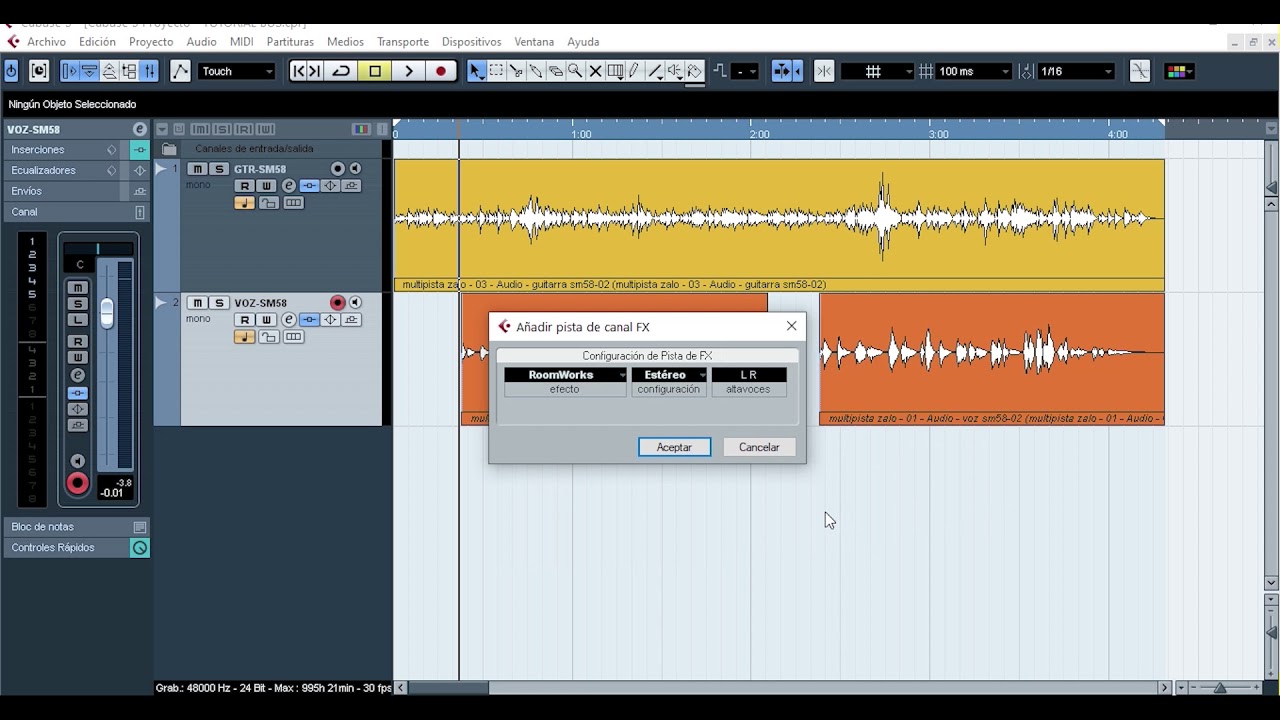Select the Range Selection tool
This screenshot has height=720, width=1280.
(x=496, y=71)
